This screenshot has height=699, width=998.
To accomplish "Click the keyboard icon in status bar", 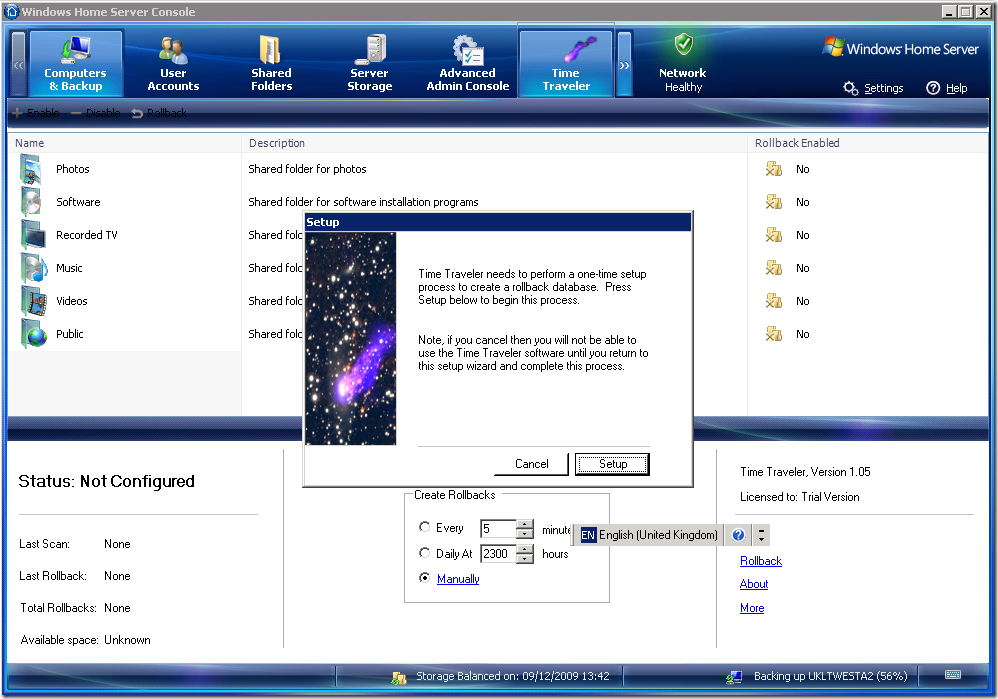I will 953,675.
